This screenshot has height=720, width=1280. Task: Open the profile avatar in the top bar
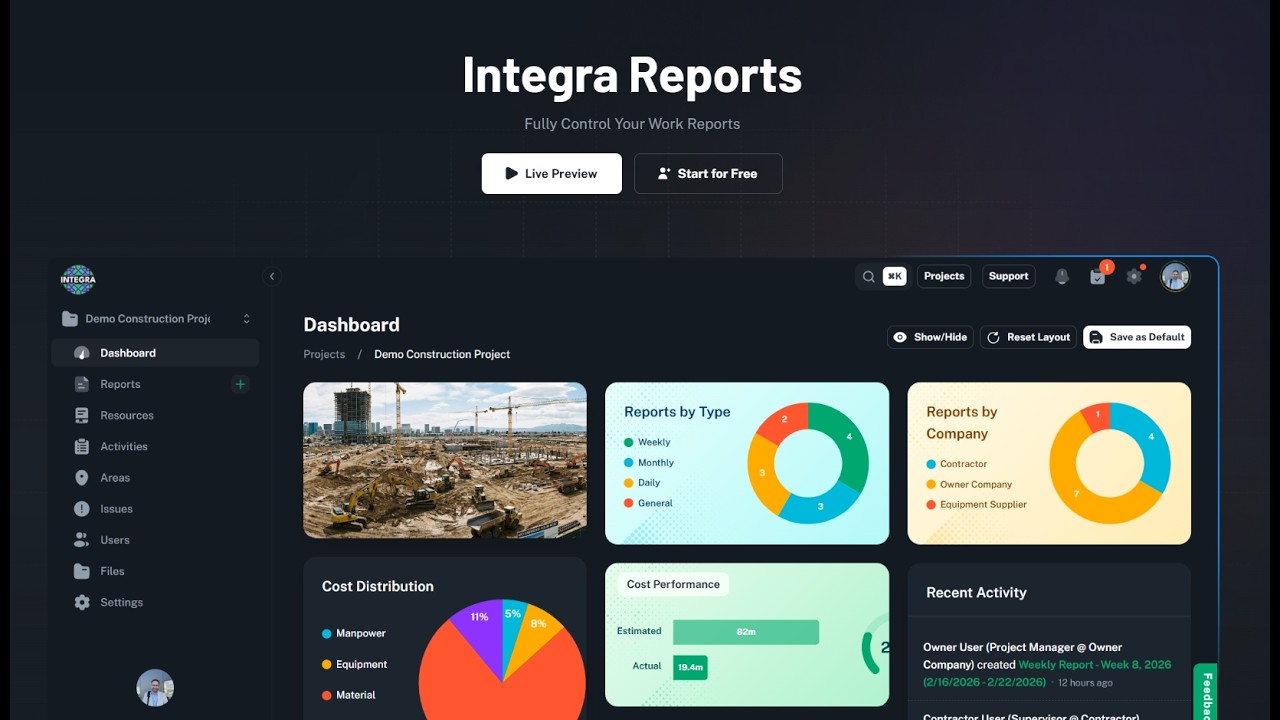1175,277
